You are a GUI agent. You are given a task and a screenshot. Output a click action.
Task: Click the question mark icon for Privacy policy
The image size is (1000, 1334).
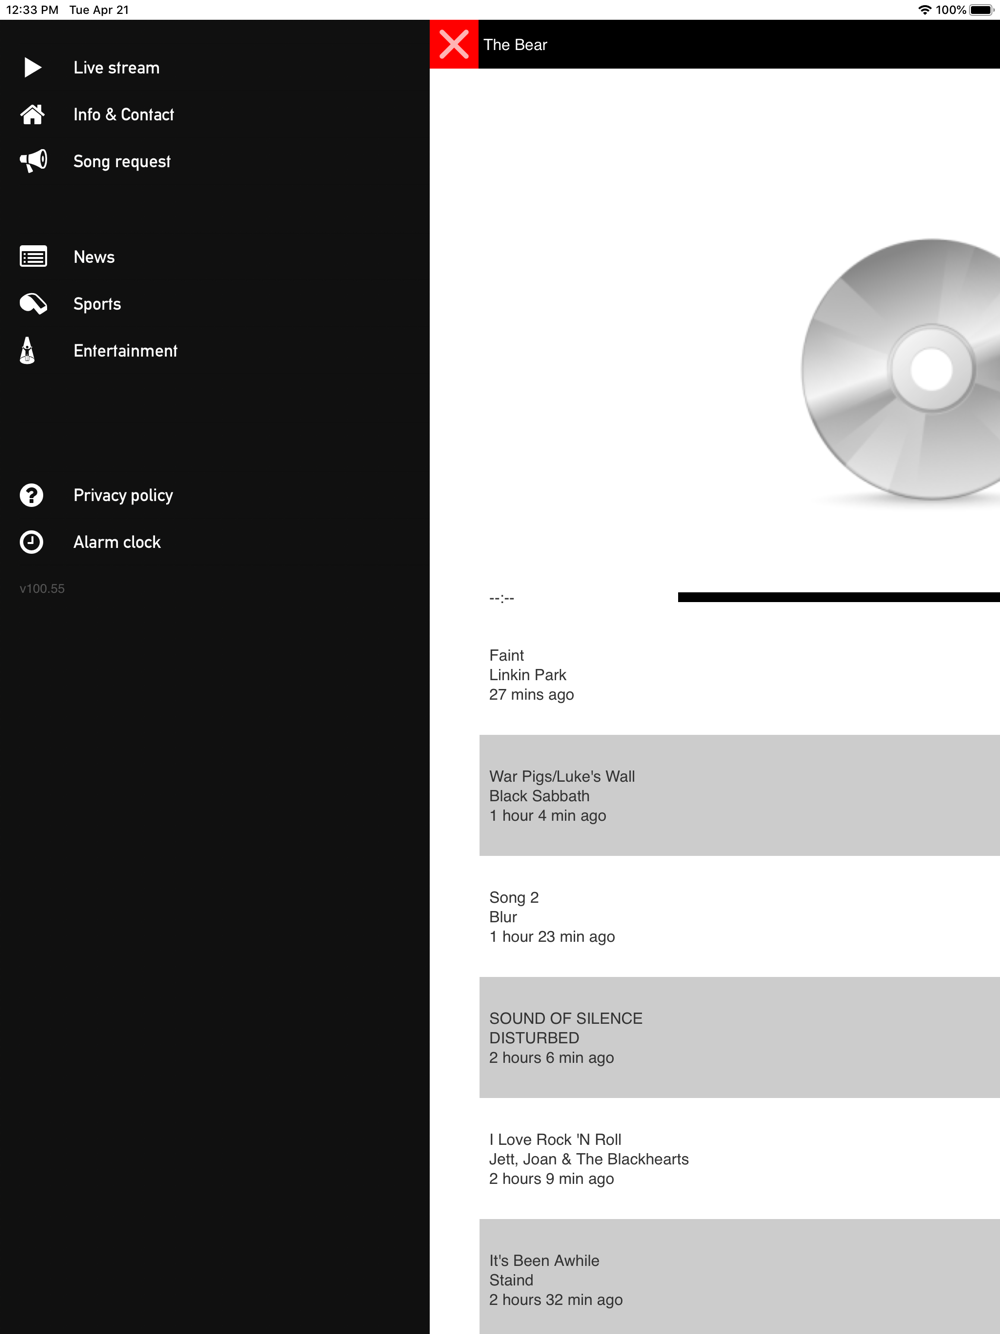point(32,495)
